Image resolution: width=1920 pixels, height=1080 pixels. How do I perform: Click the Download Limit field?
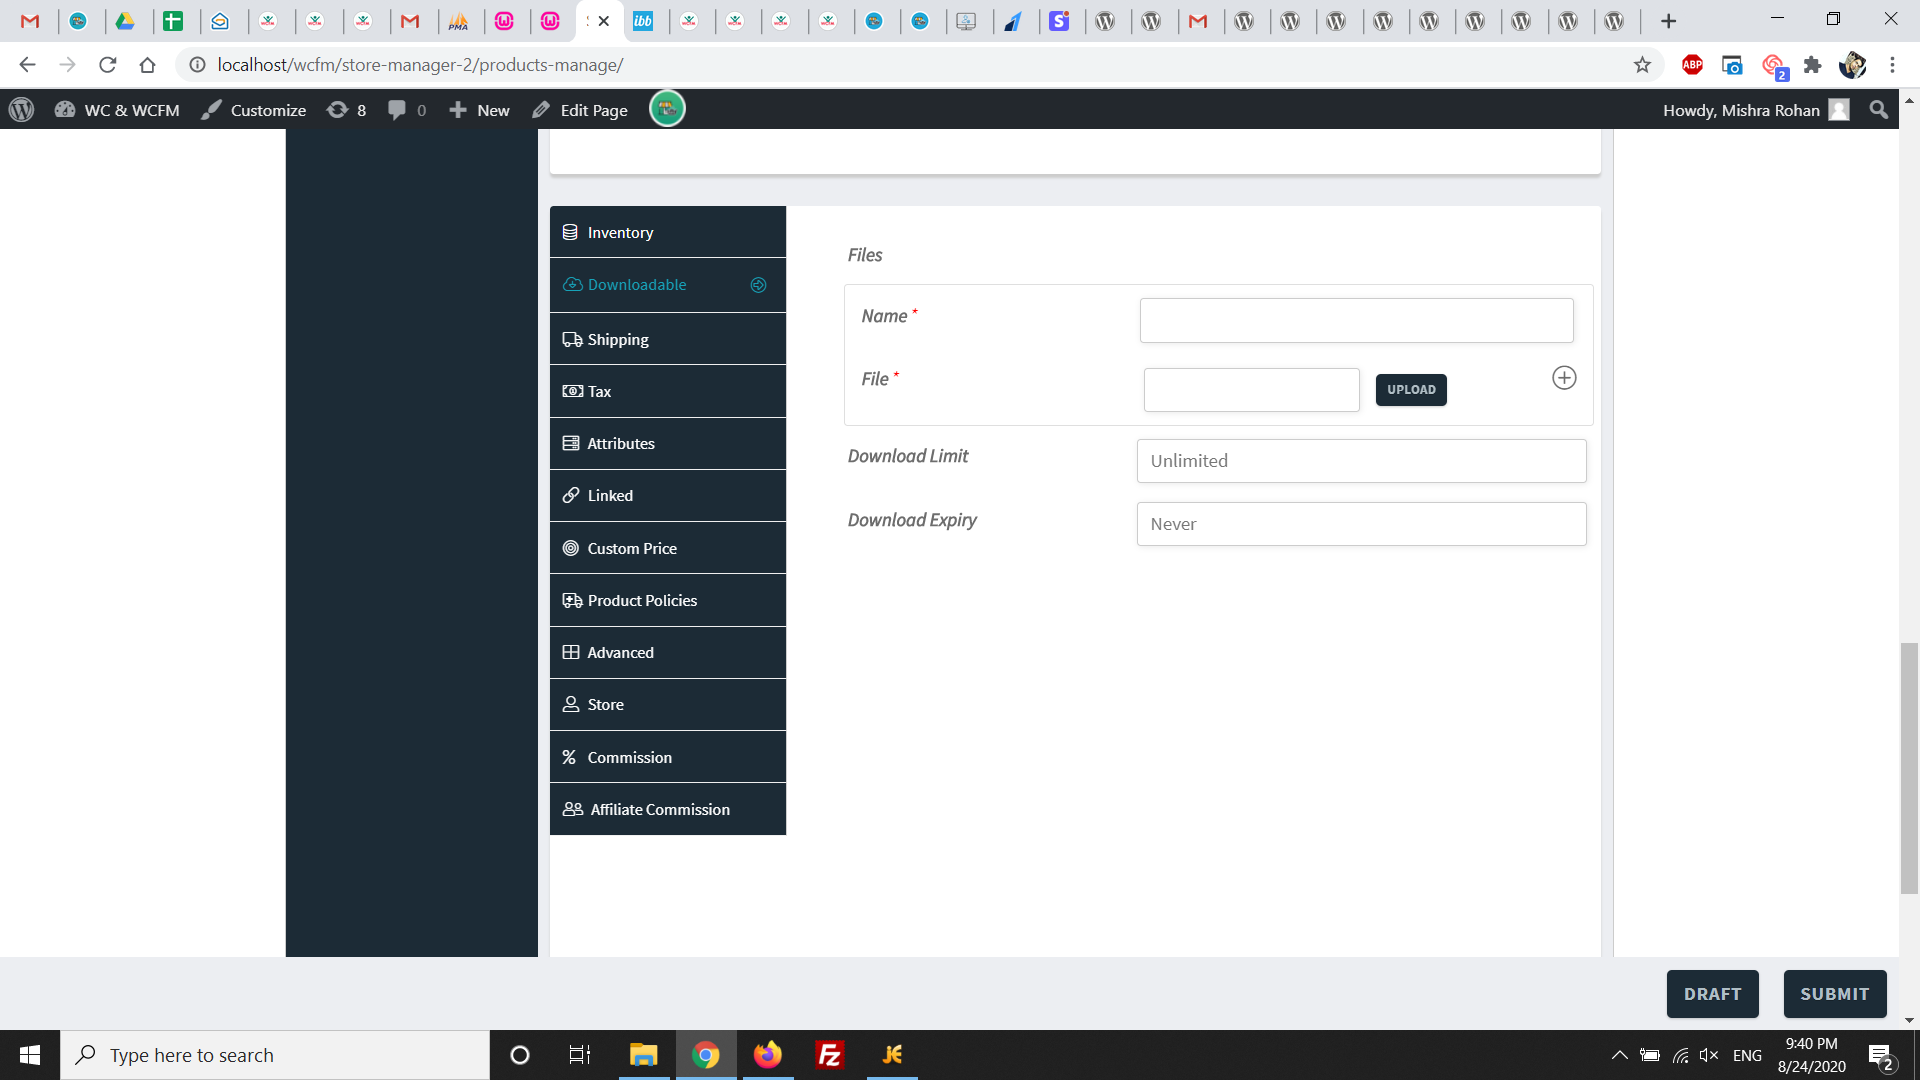tap(1361, 461)
